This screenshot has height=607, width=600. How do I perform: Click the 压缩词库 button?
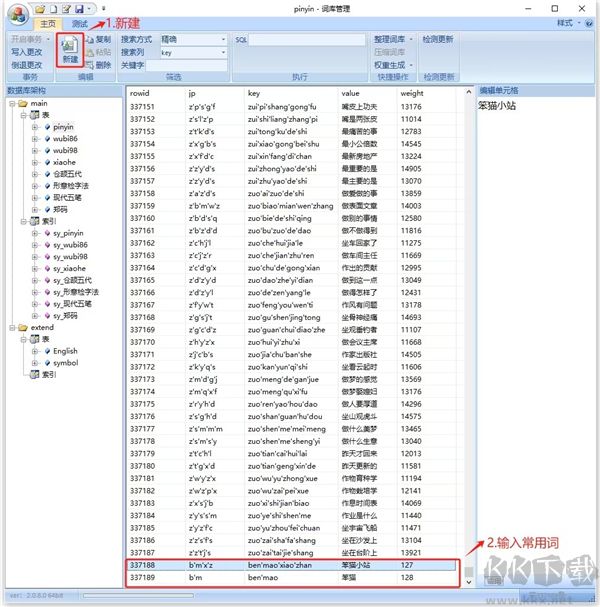(389, 52)
